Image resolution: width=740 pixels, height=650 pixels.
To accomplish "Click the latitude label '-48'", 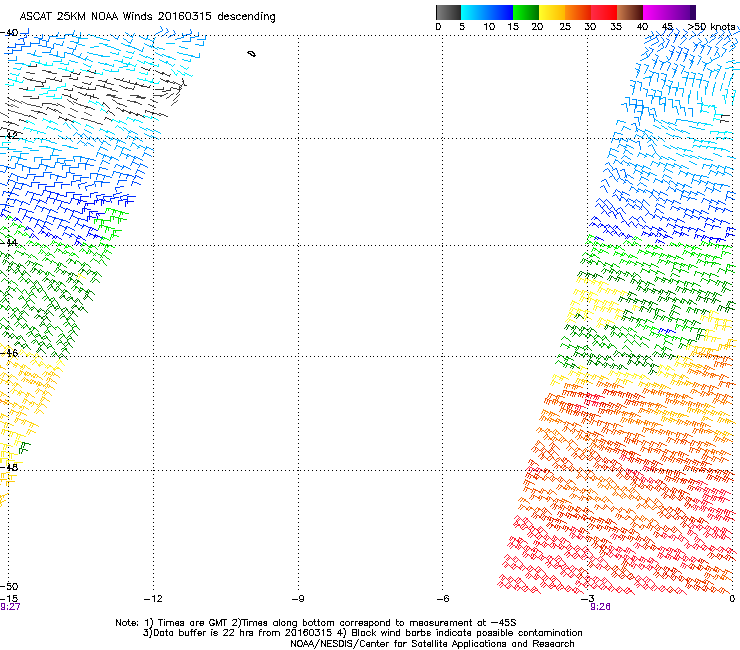I will 9,467.
